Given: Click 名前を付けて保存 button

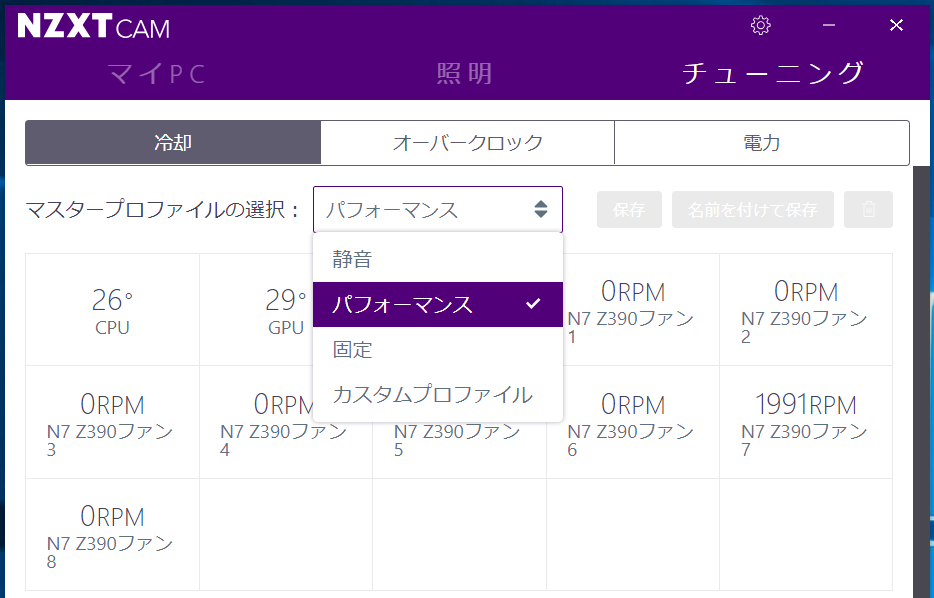Looking at the screenshot, I should pyautogui.click(x=752, y=209).
